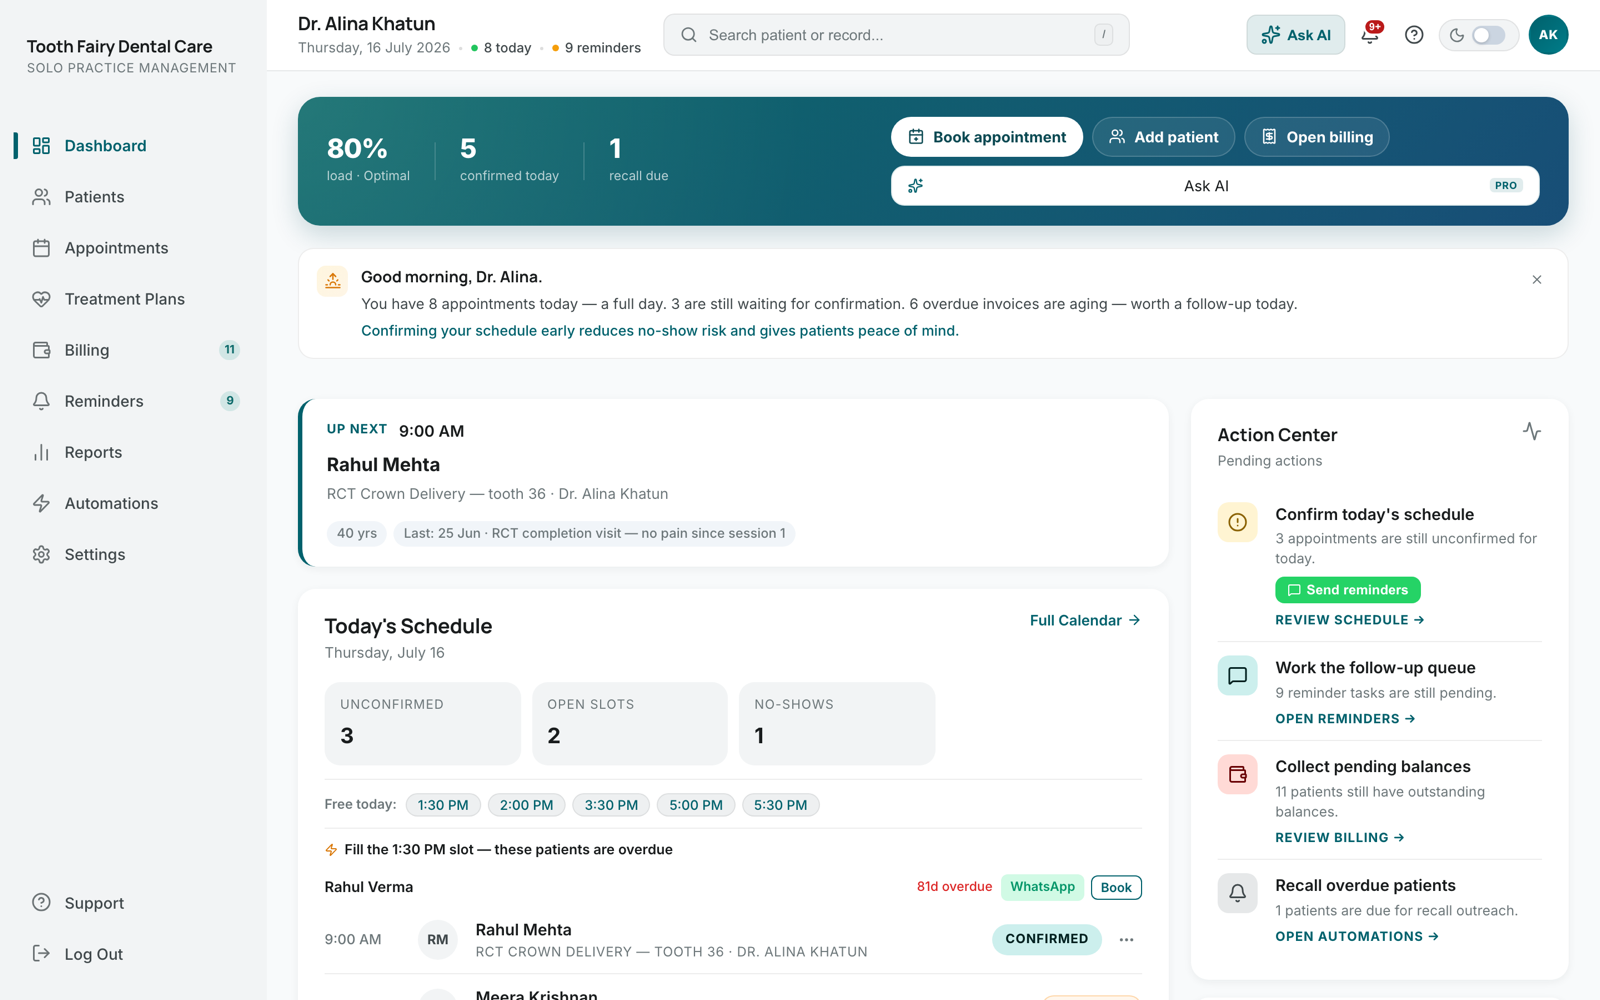Click Open billing button
The width and height of the screenshot is (1600, 1000).
[1317, 137]
